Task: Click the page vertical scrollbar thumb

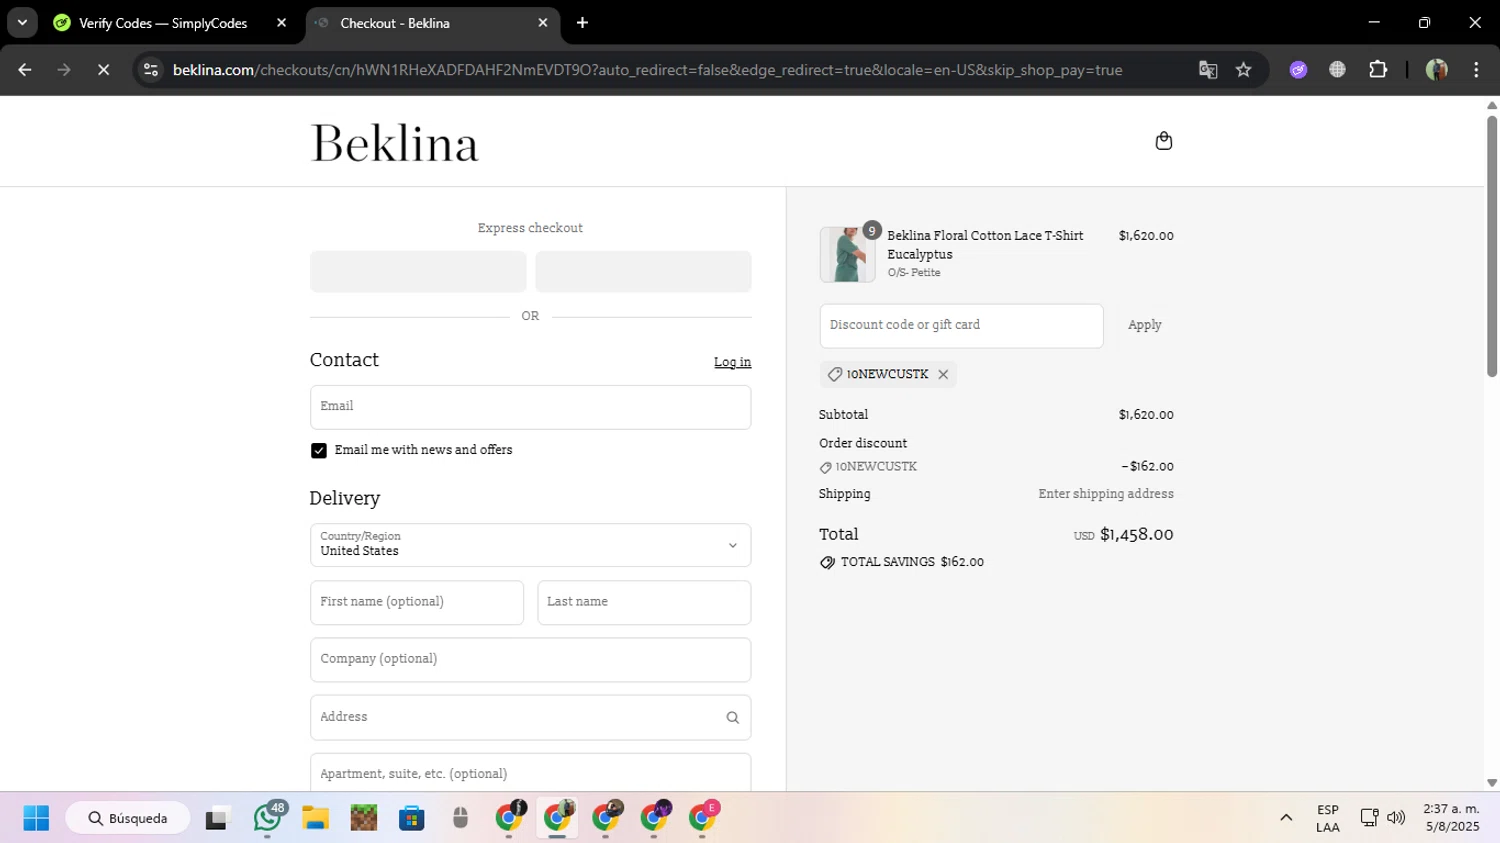Action: click(1492, 246)
